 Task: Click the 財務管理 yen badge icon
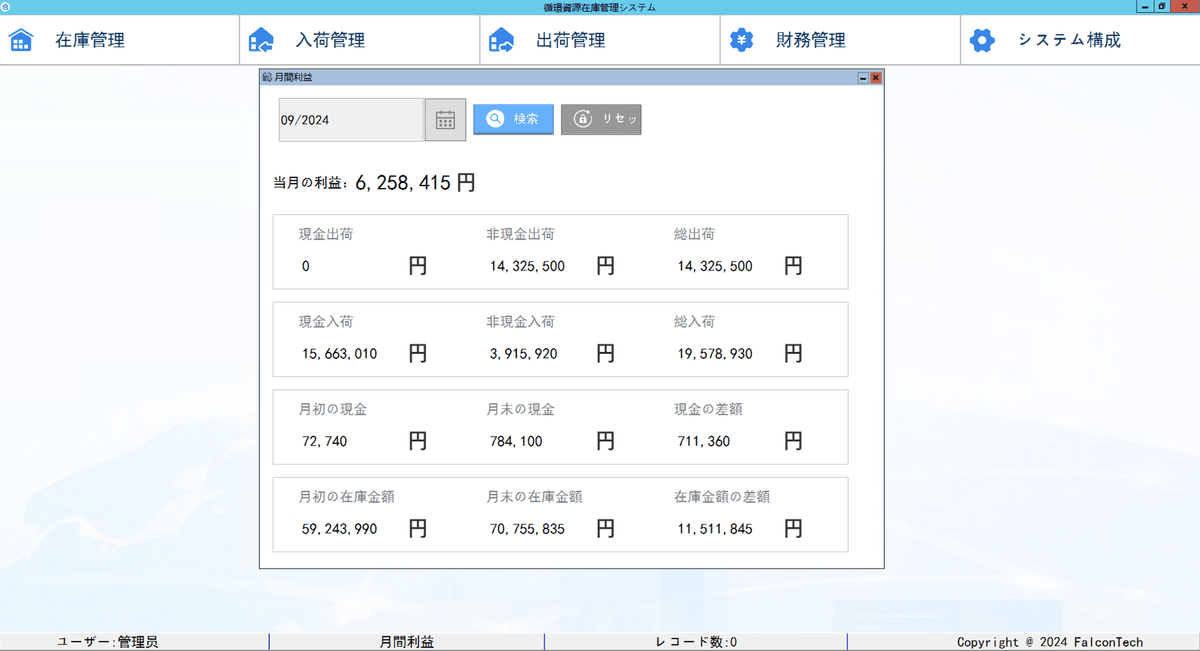(741, 41)
